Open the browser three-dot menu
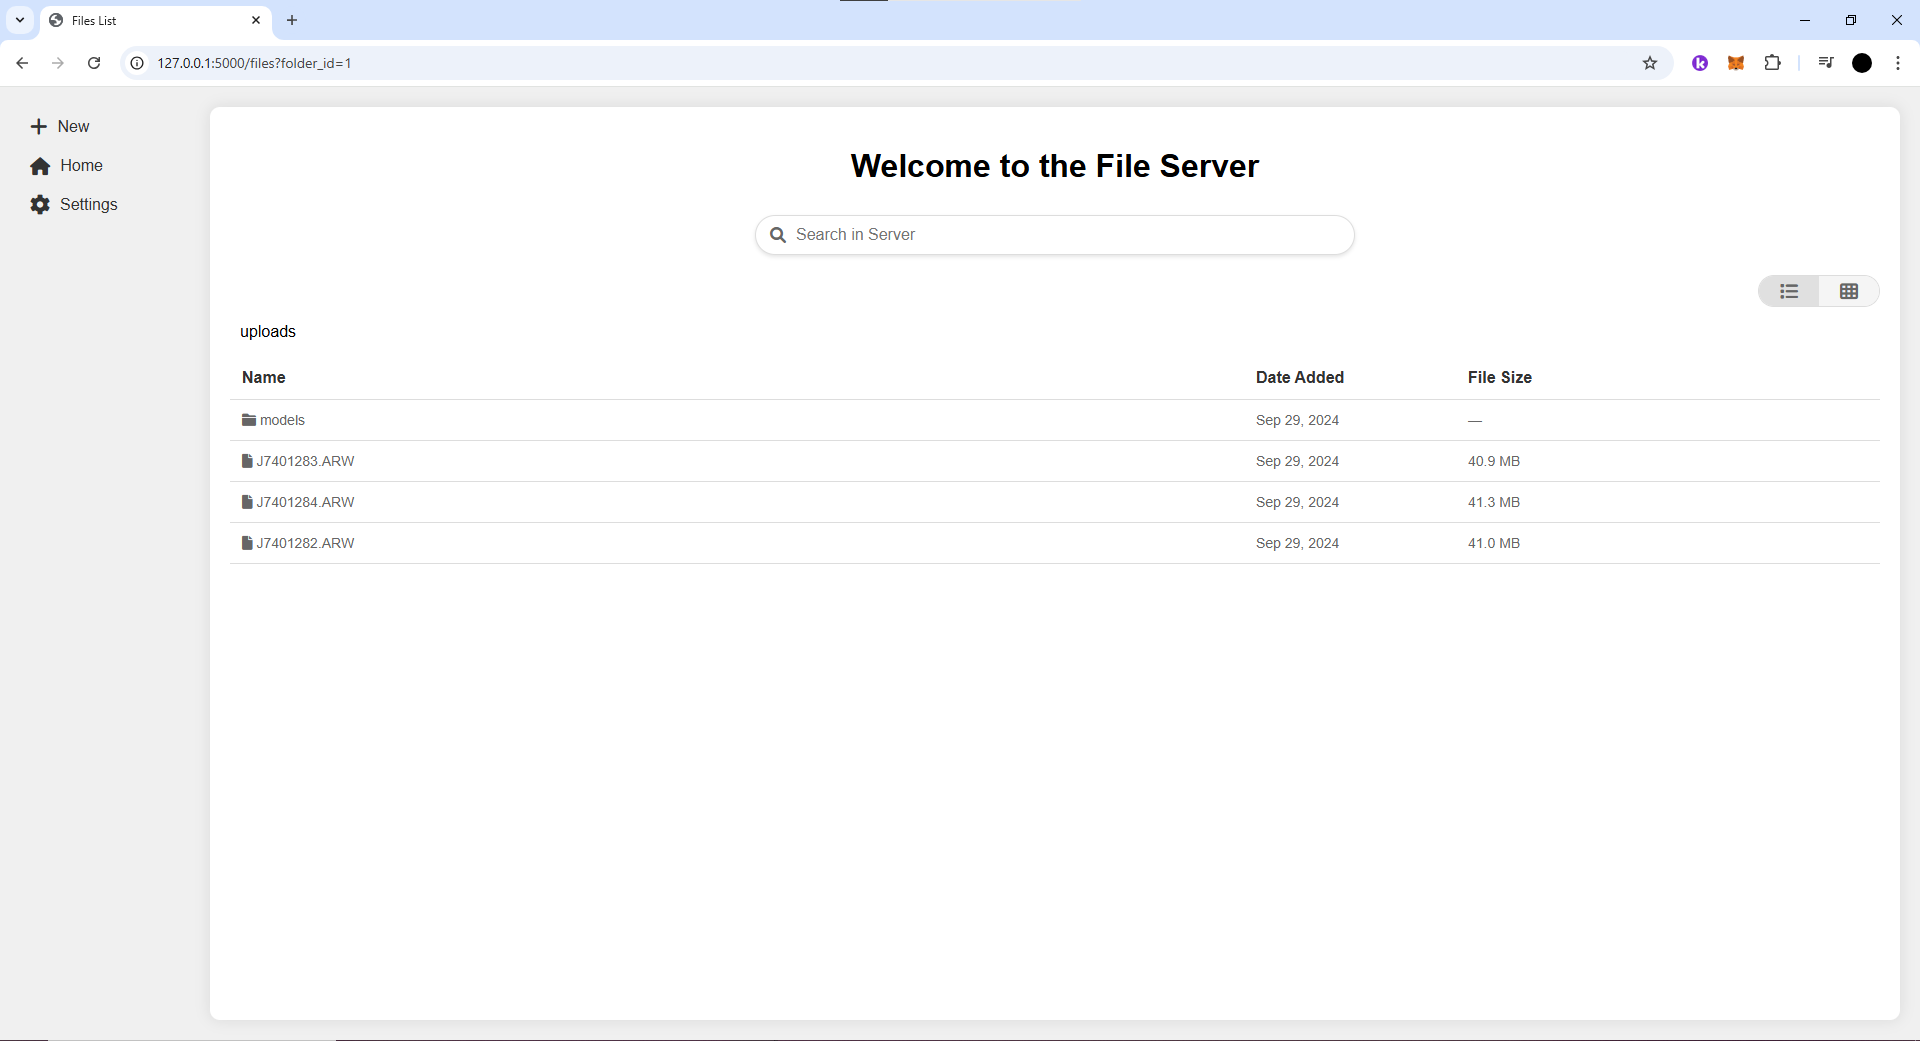The width and height of the screenshot is (1920, 1041). 1897,63
